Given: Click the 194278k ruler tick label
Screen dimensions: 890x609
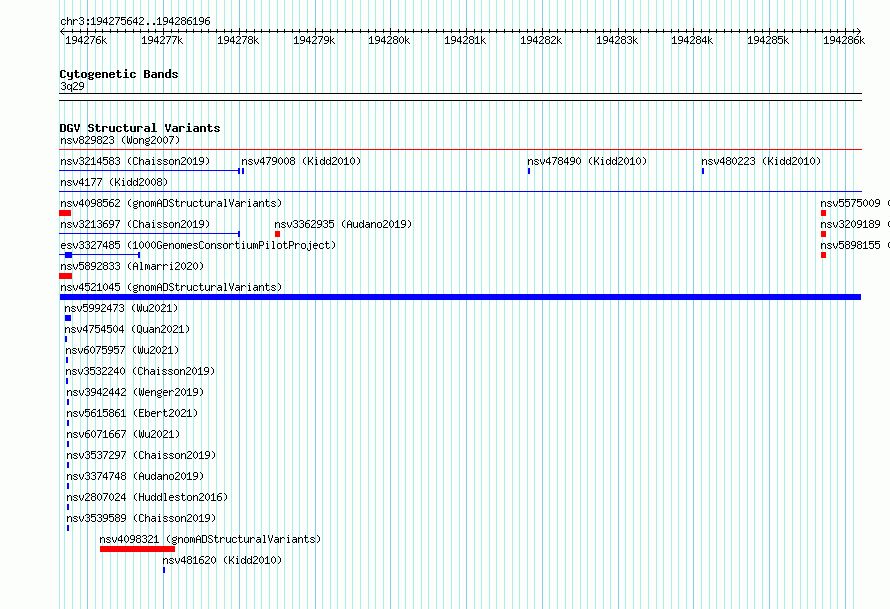Looking at the screenshot, I should pos(238,40).
